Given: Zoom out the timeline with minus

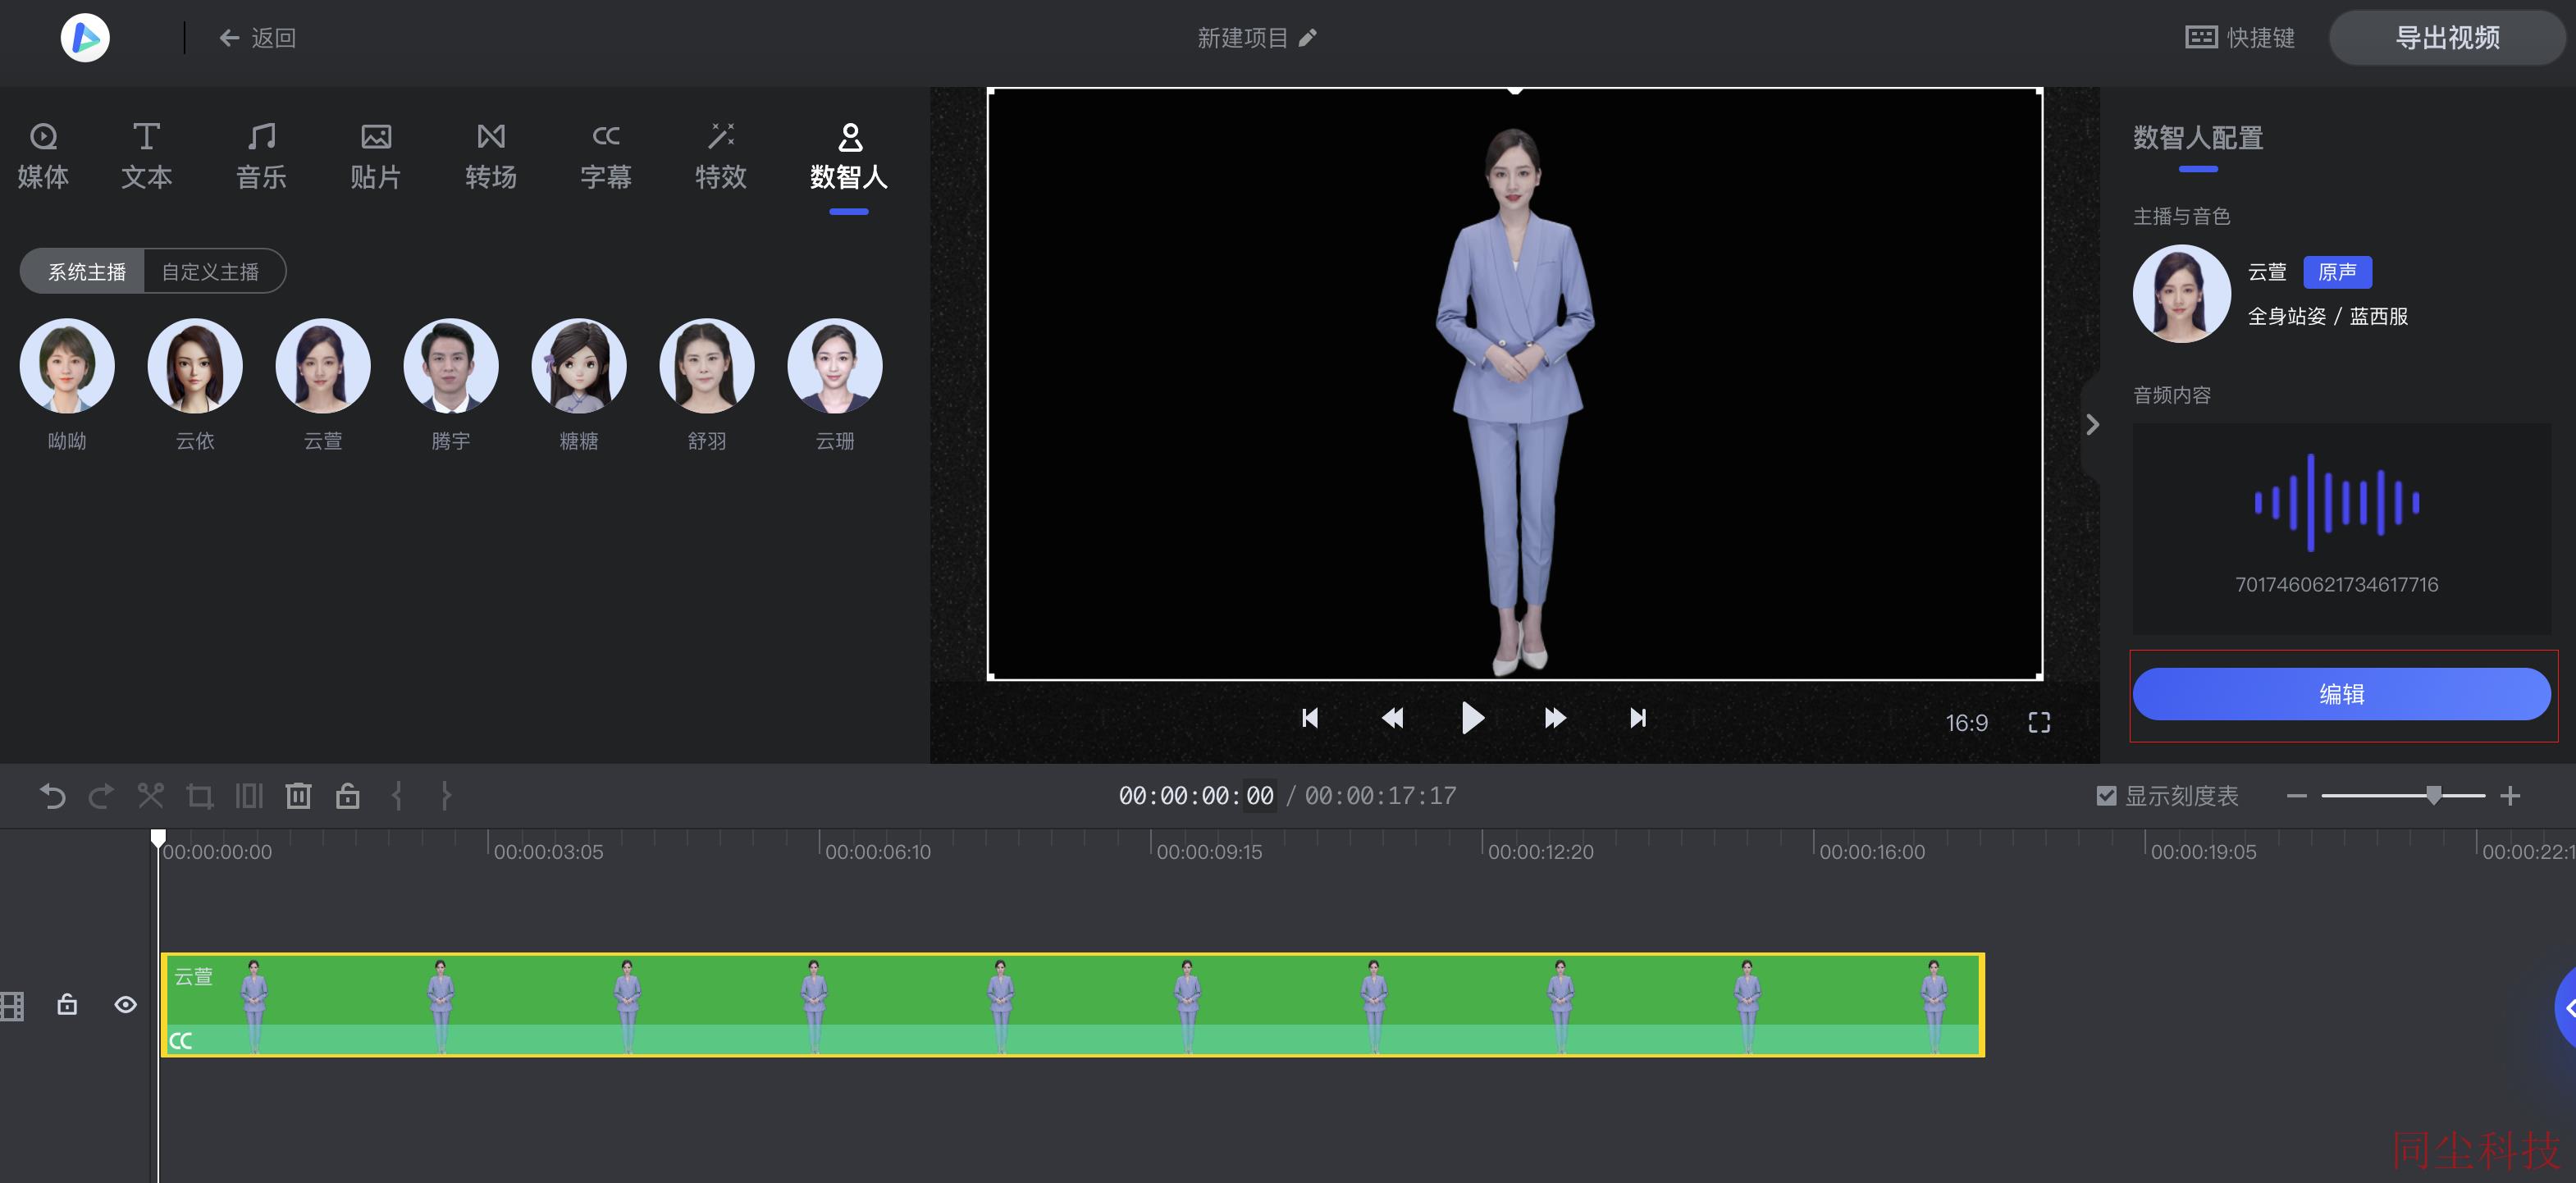Looking at the screenshot, I should (2297, 796).
